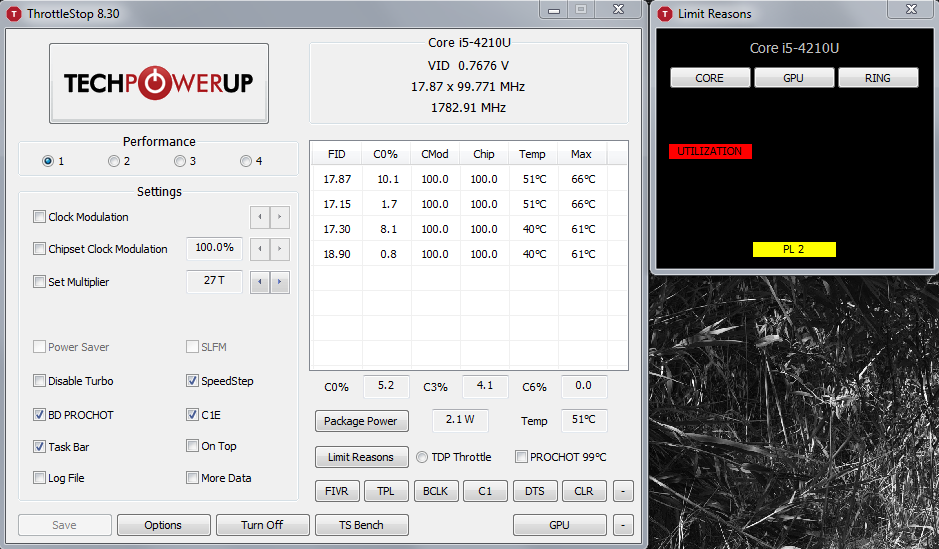The height and width of the screenshot is (549, 939).
Task: Click the DTS button
Action: point(535,491)
